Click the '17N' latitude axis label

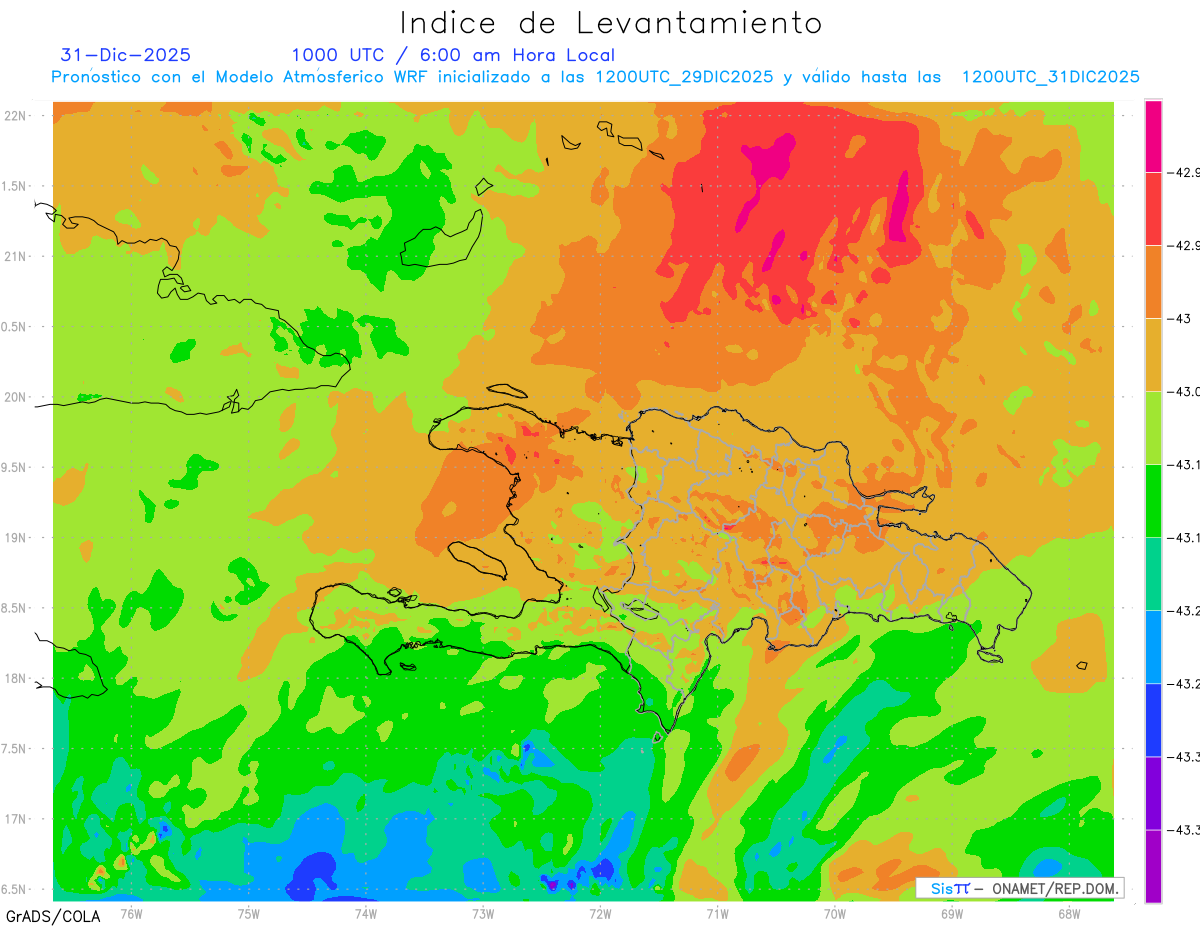17,819
